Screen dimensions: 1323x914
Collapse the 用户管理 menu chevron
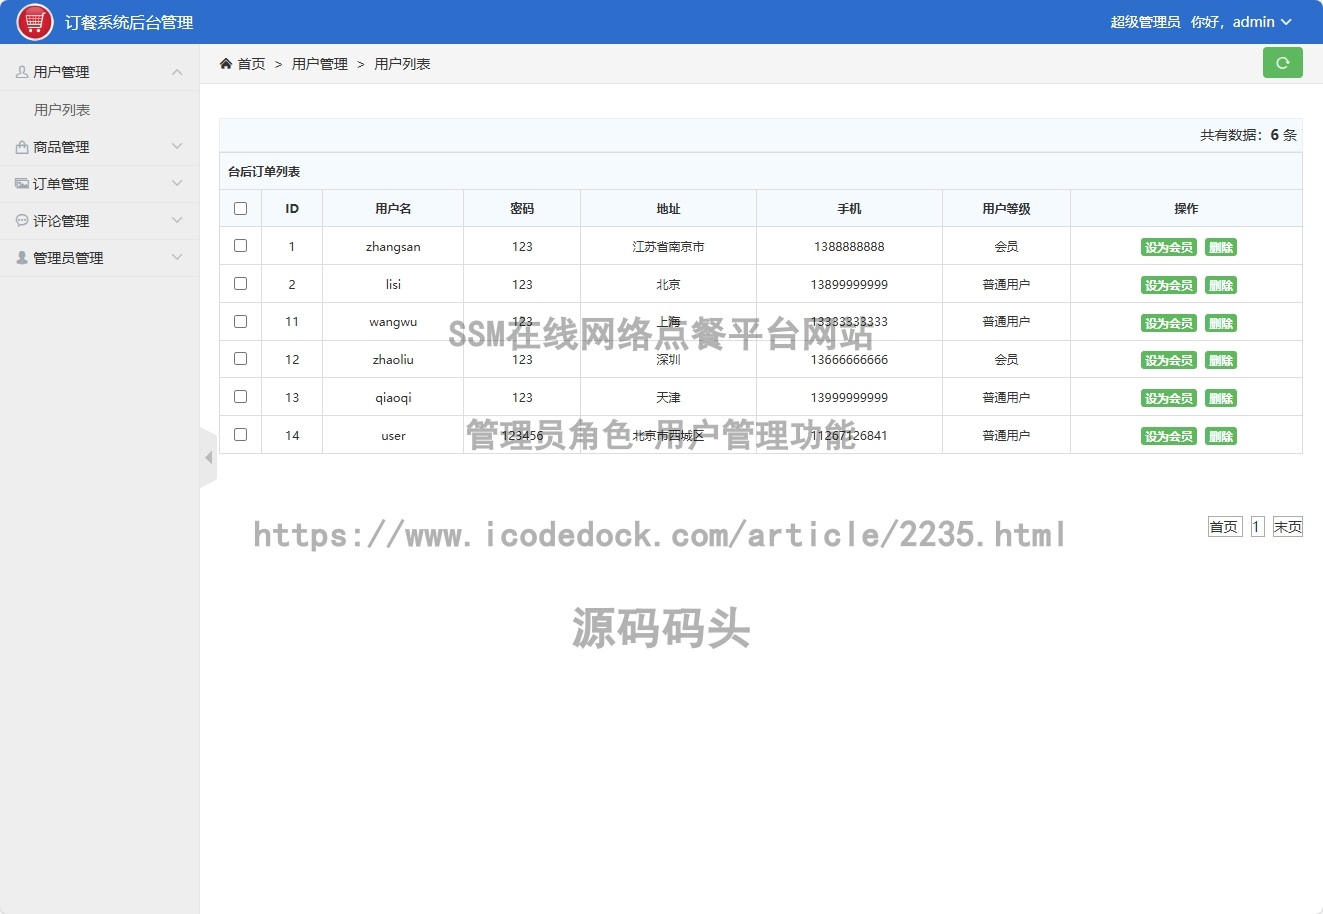pos(177,72)
